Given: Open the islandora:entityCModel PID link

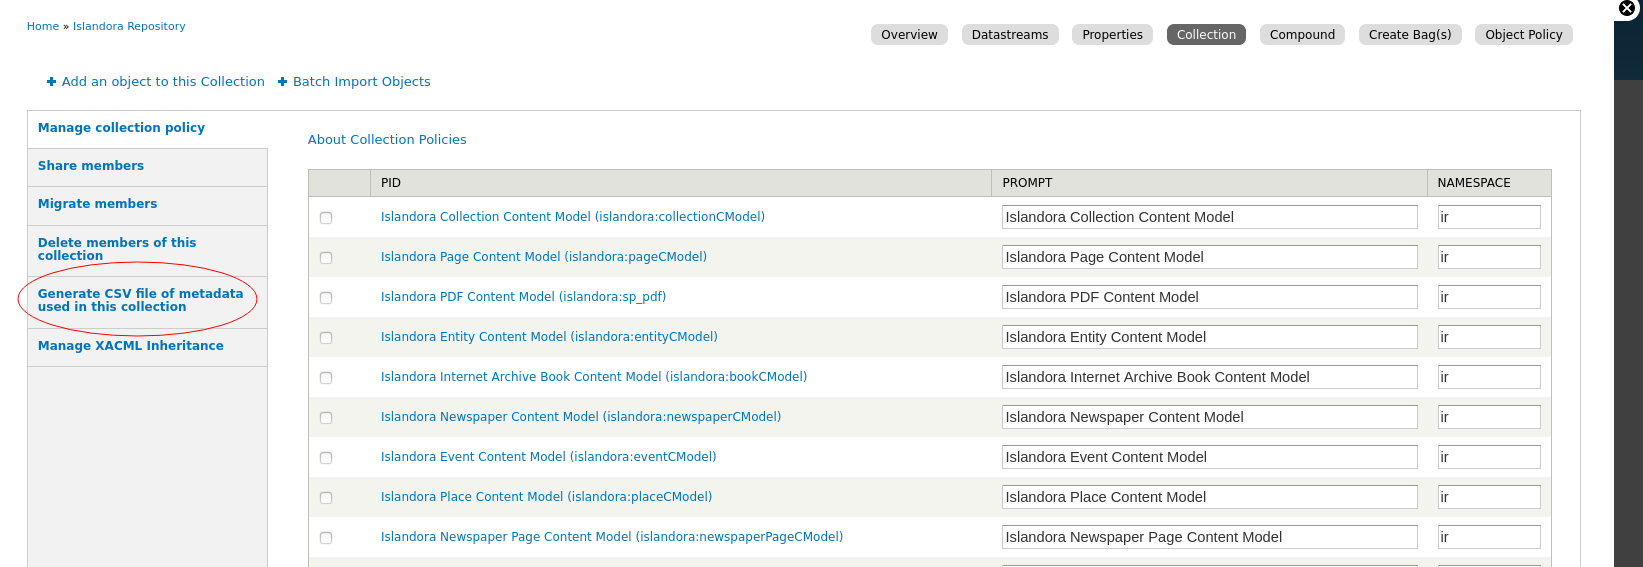Looking at the screenshot, I should (549, 337).
